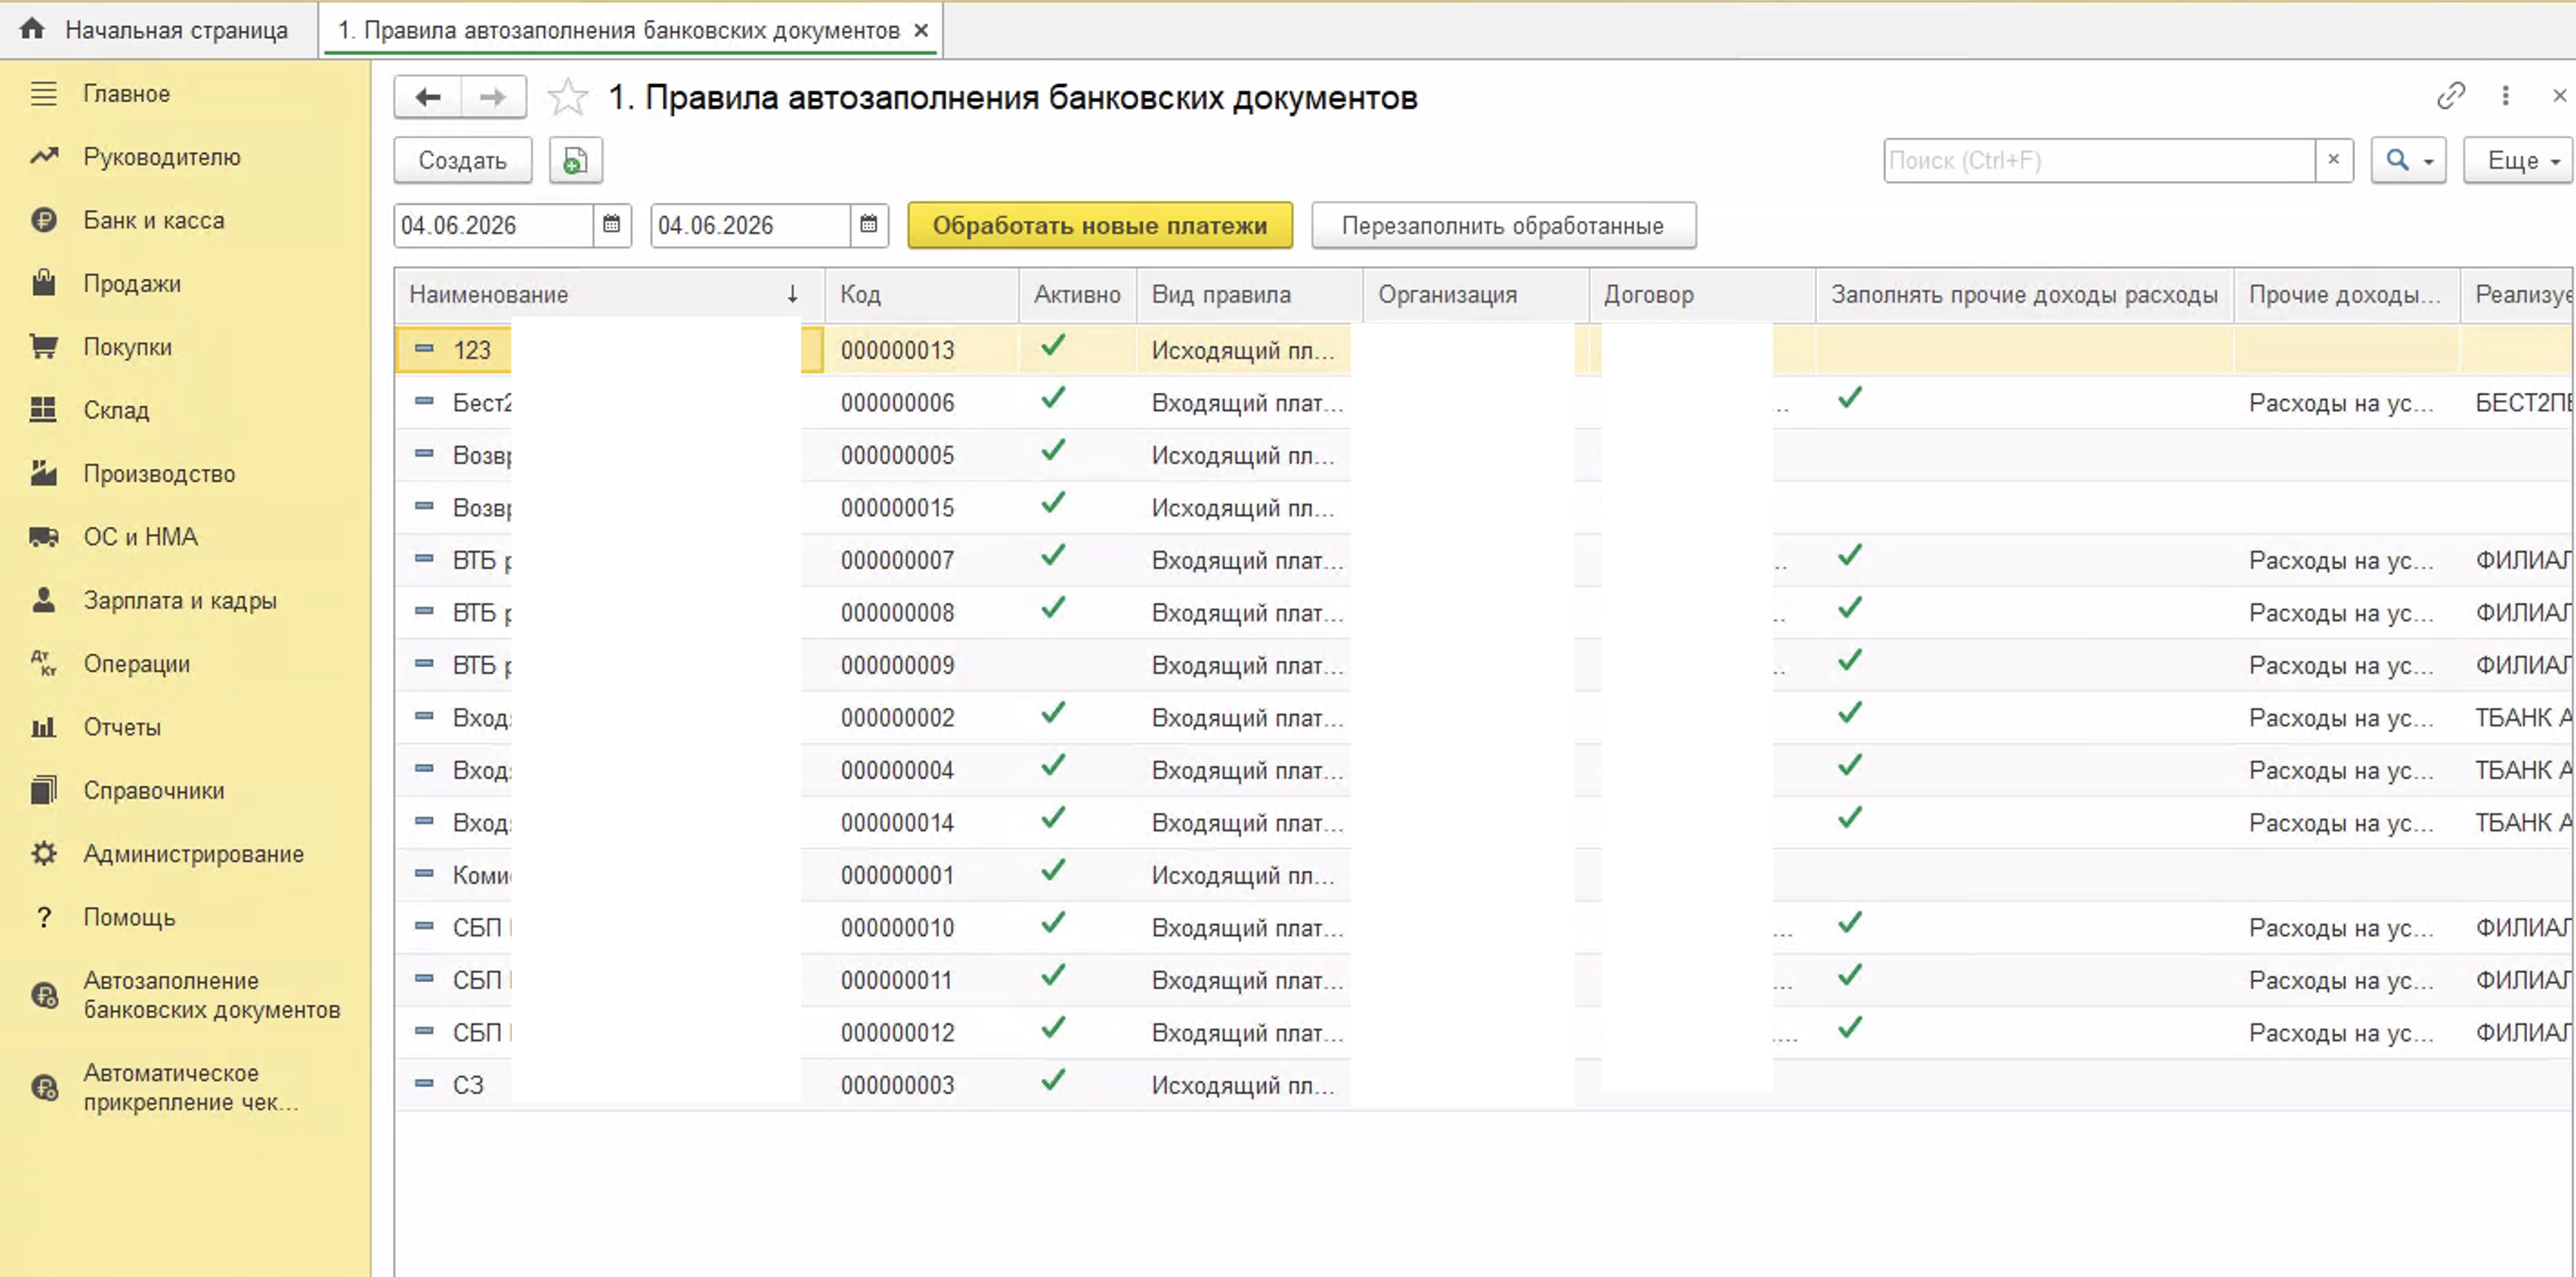This screenshot has width=2576, height=1277.
Task: Click the Автоматическое прикрепление чек icon
Action: pyautogui.click(x=44, y=1087)
